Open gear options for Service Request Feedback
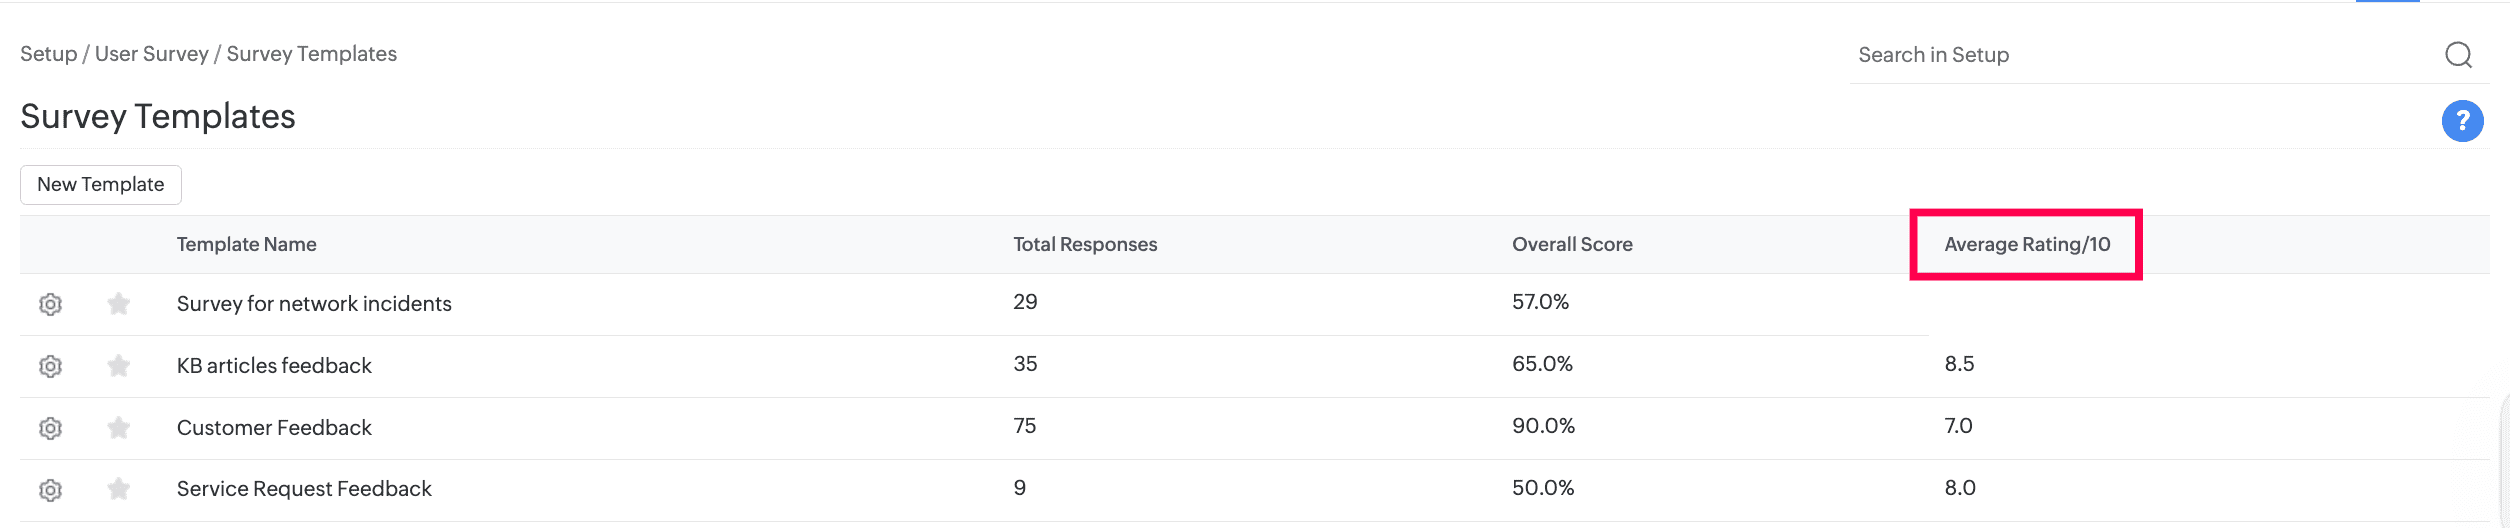This screenshot has height=528, width=2510. tap(50, 490)
